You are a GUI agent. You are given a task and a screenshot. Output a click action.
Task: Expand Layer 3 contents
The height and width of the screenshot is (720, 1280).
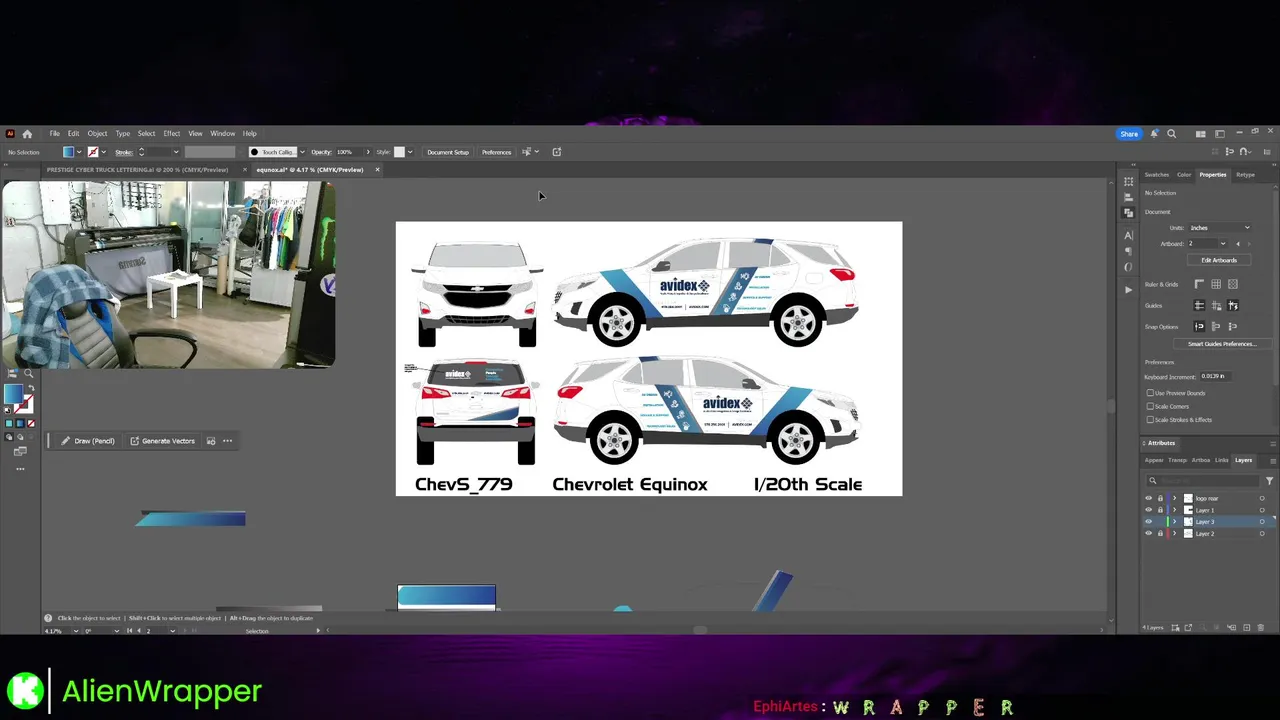[x=1174, y=522]
